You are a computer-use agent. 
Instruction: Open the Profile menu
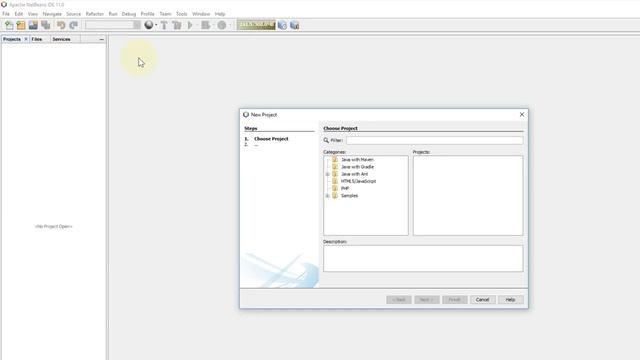(147, 14)
